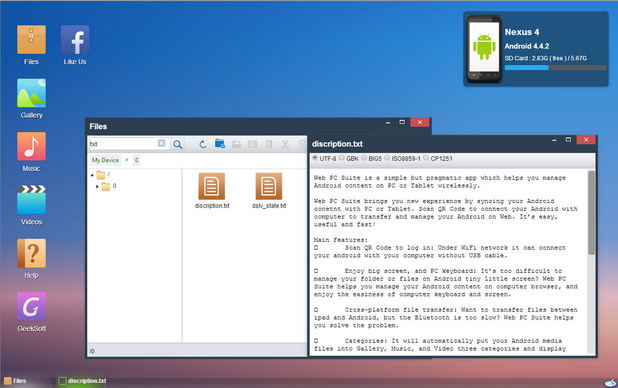Switch to discription.txt in the taskbar

click(x=82, y=381)
